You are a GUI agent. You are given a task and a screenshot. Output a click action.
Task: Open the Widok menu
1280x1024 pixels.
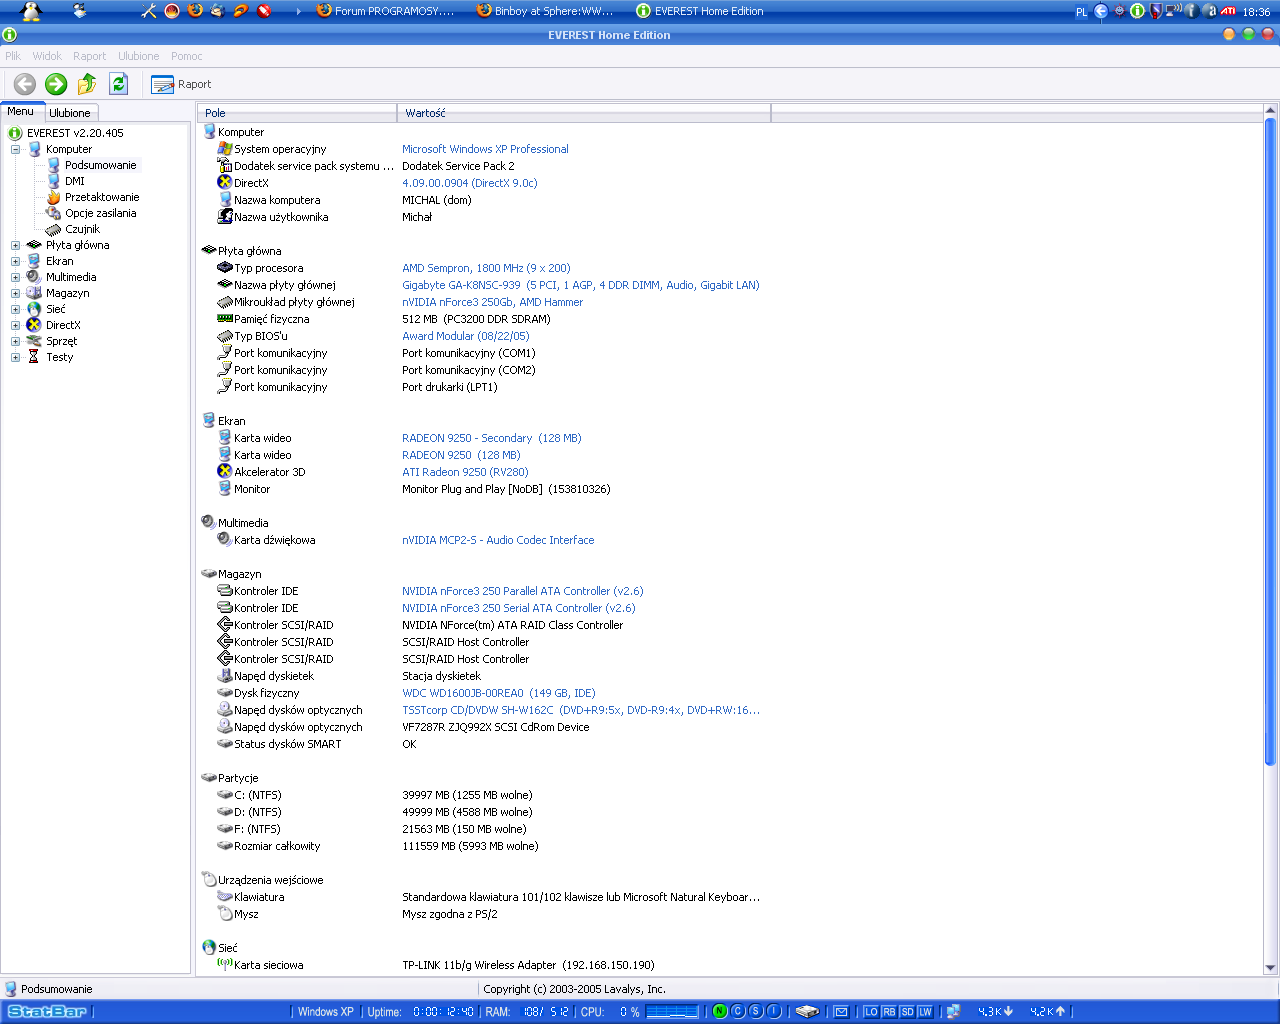point(47,56)
